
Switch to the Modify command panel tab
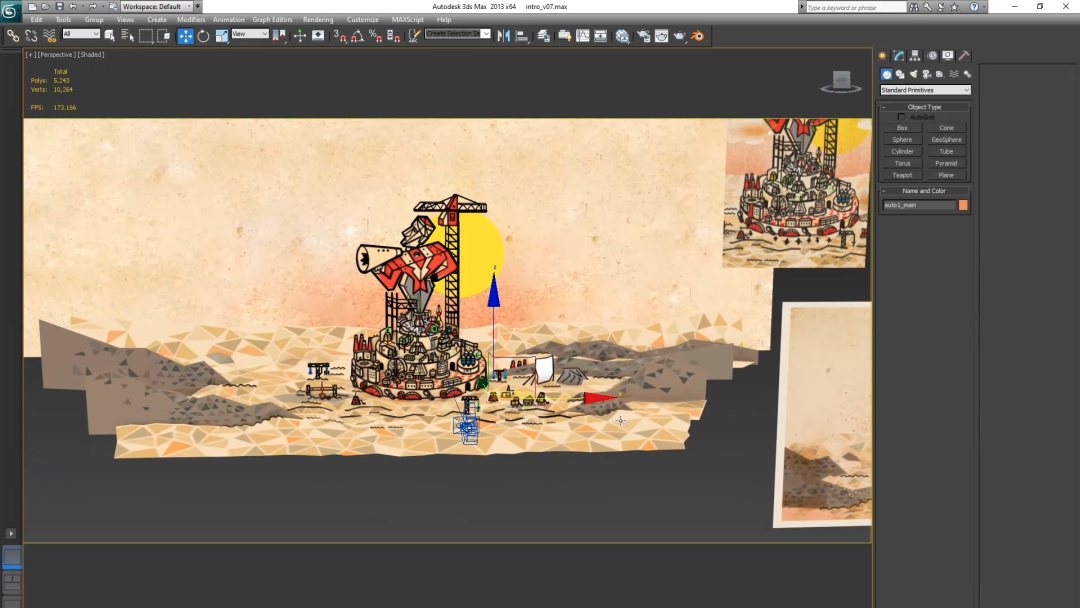[899, 56]
